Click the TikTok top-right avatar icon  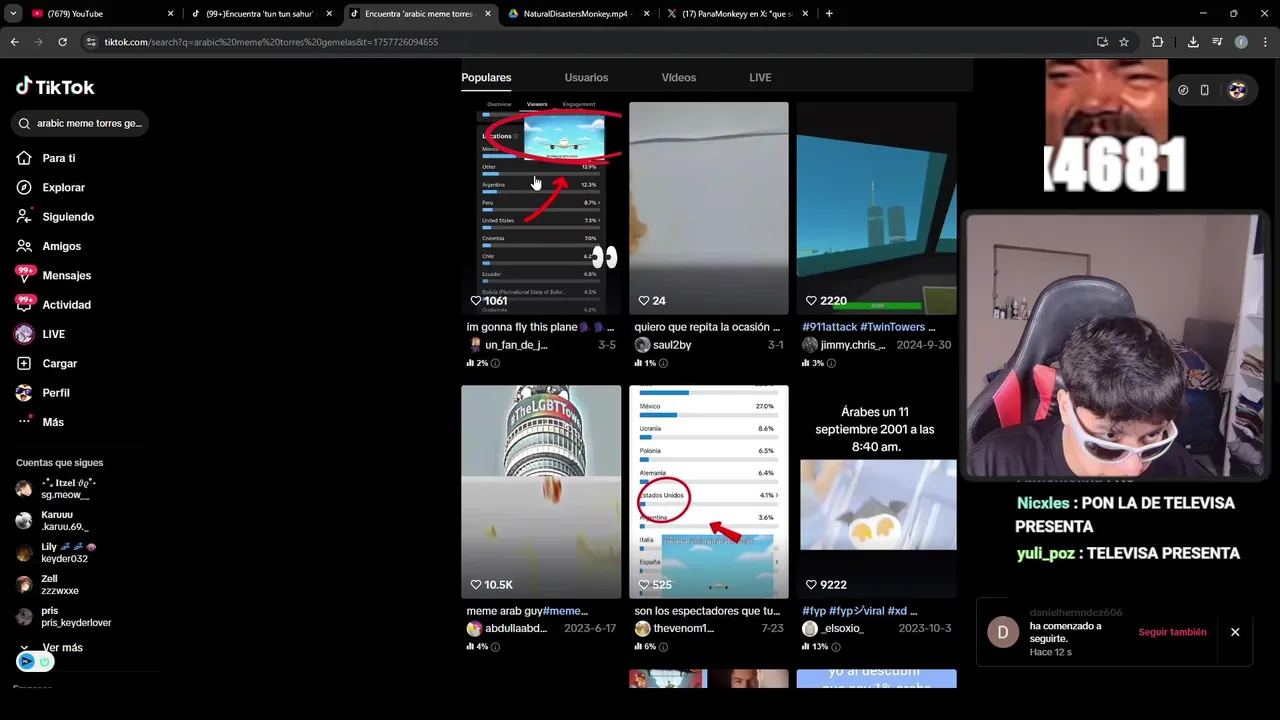coord(1237,90)
